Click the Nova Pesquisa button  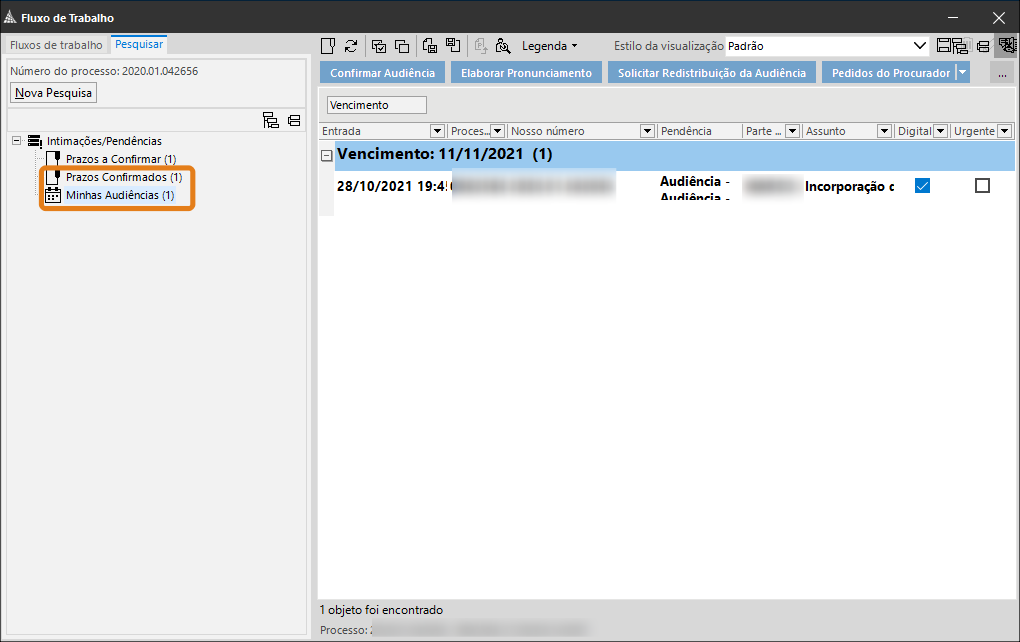coord(54,93)
